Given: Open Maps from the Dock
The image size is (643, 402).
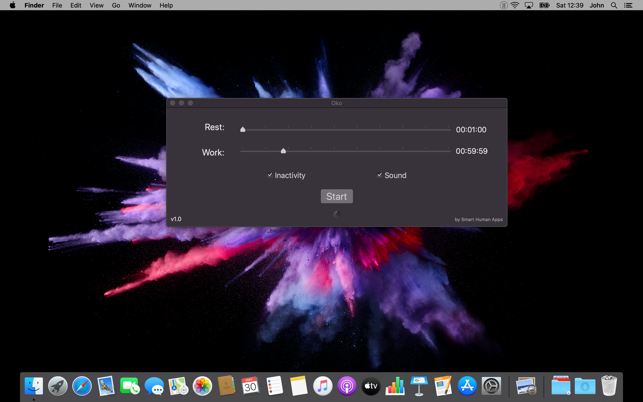Looking at the screenshot, I should pos(178,386).
